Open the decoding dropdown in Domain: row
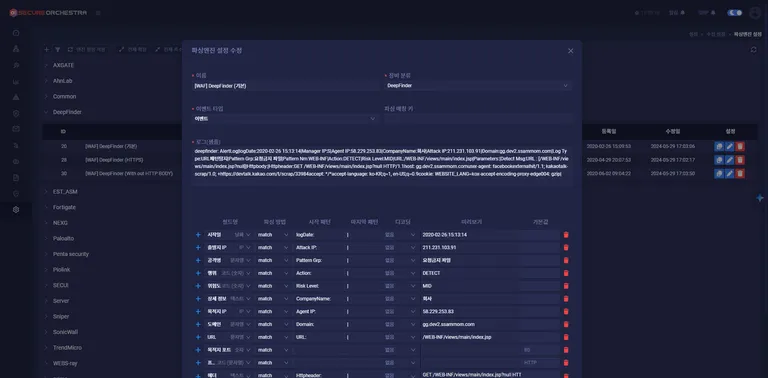This screenshot has width=768, height=378. pyautogui.click(x=400, y=324)
